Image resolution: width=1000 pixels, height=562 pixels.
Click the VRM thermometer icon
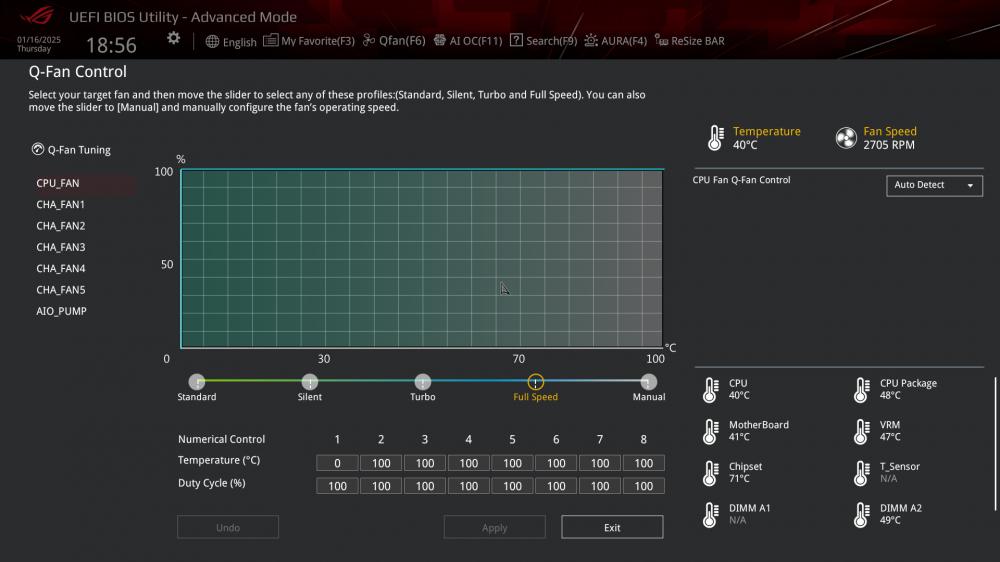pyautogui.click(x=862, y=431)
